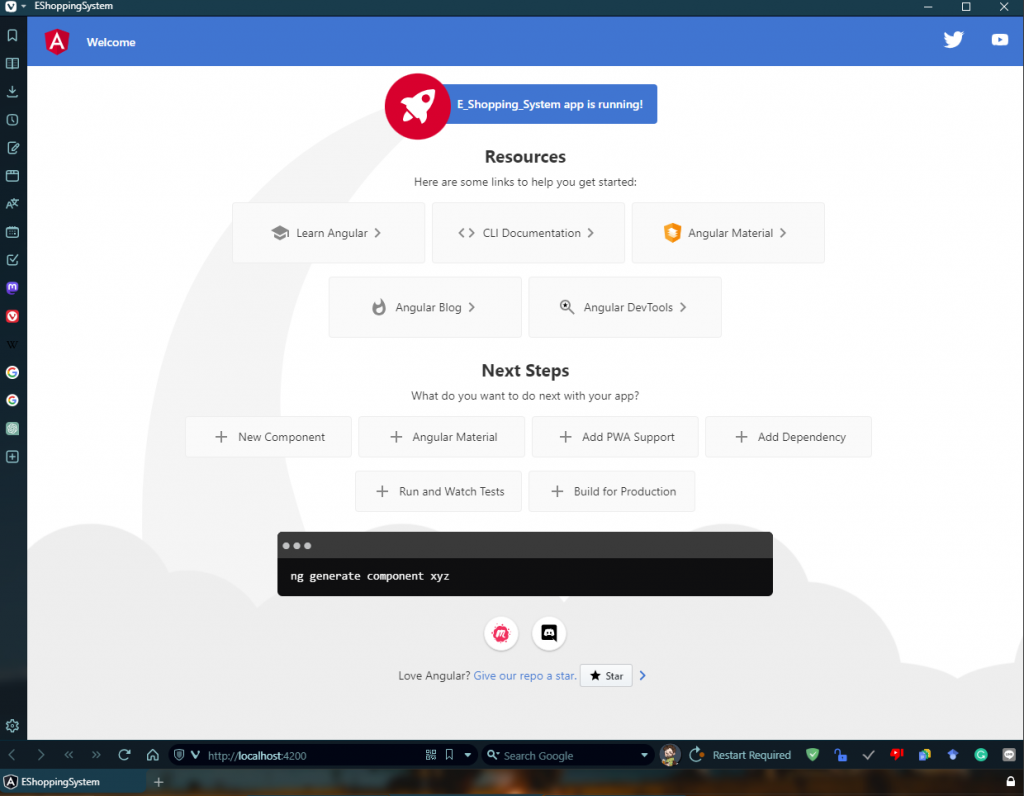Screen dimensions: 1024x796
Task: Open the Reading List panel
Action: click(x=12, y=63)
